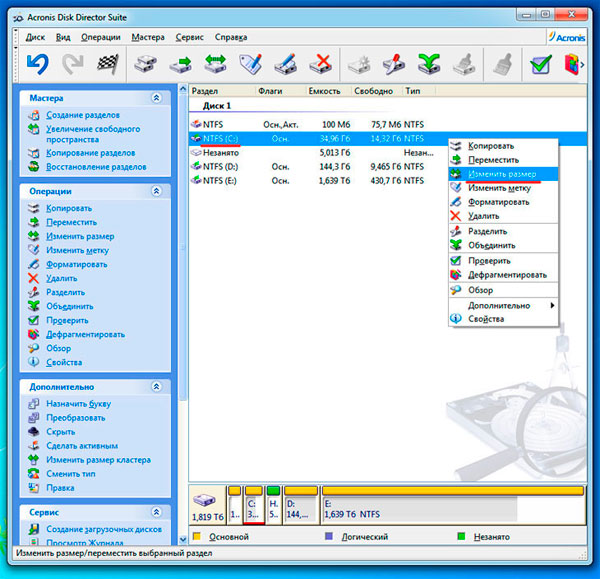This screenshot has width=600, height=579.
Task: Click the change label tag toolbar icon
Action: pyautogui.click(x=250, y=65)
